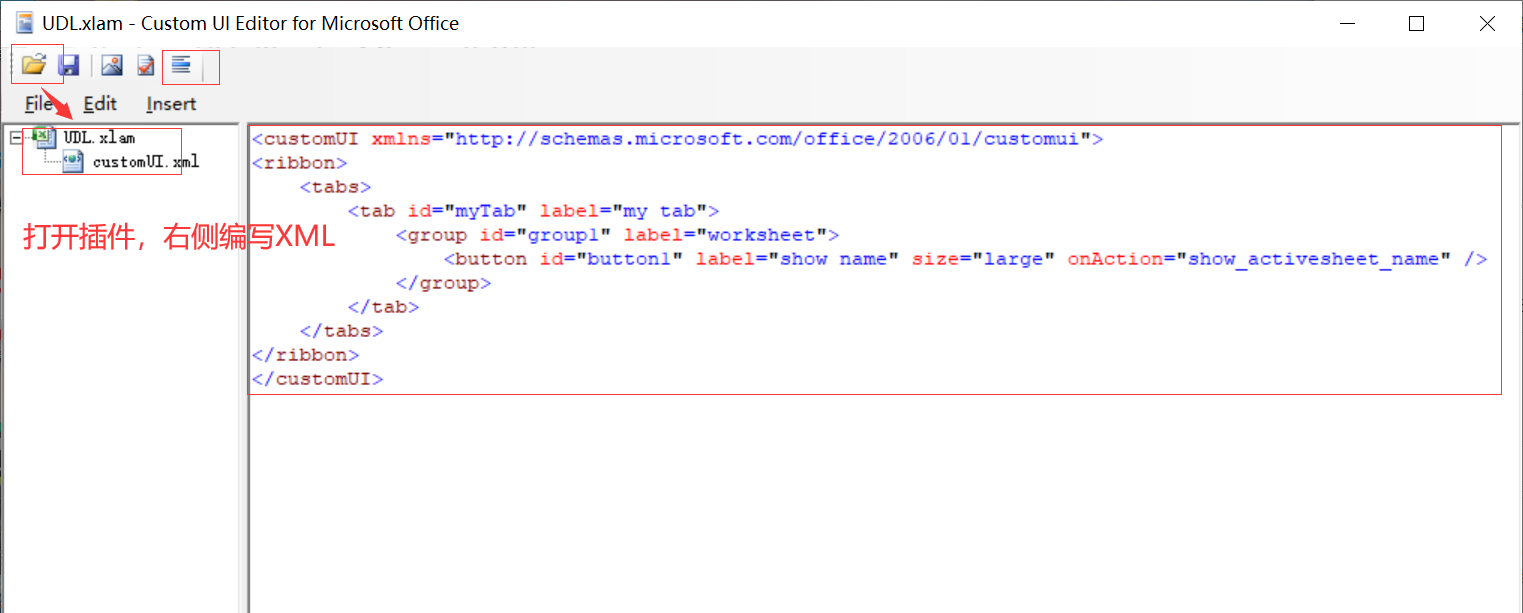Open the File menu
Viewport: 1523px width, 613px height.
pyautogui.click(x=39, y=103)
